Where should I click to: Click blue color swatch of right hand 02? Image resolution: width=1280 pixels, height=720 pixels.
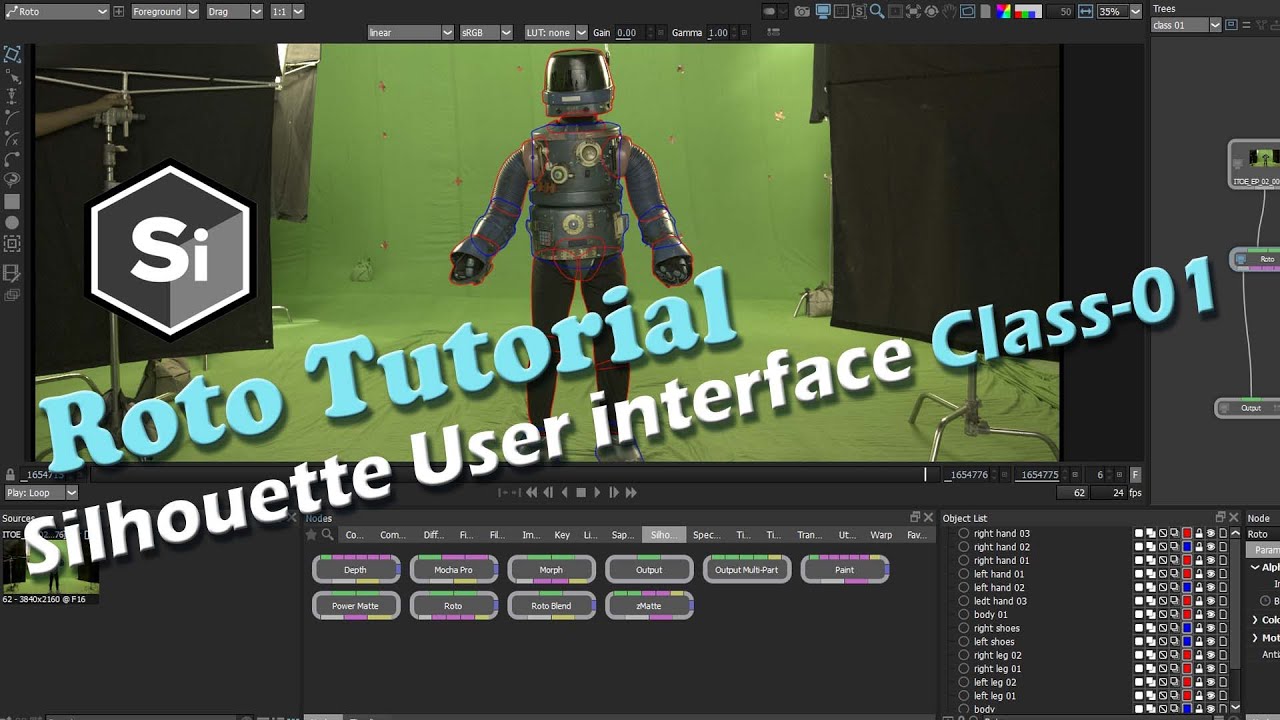coord(1187,547)
